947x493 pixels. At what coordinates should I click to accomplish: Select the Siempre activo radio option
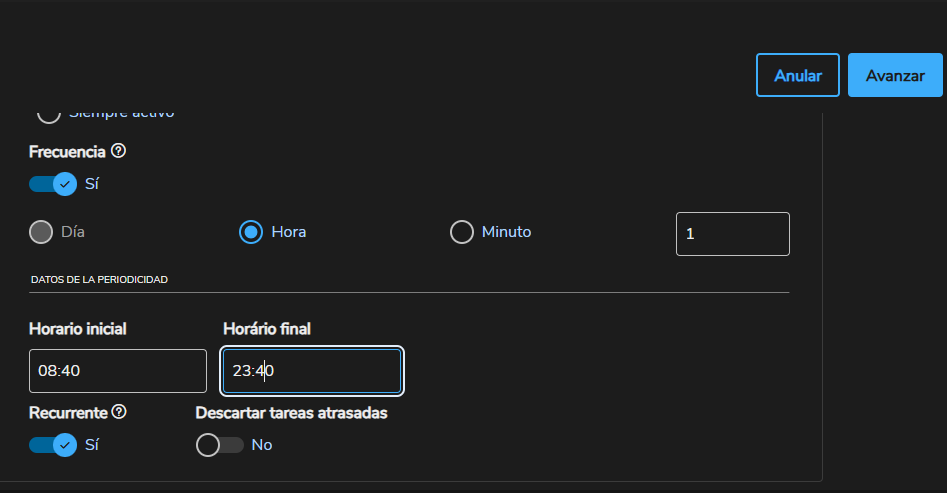click(48, 114)
